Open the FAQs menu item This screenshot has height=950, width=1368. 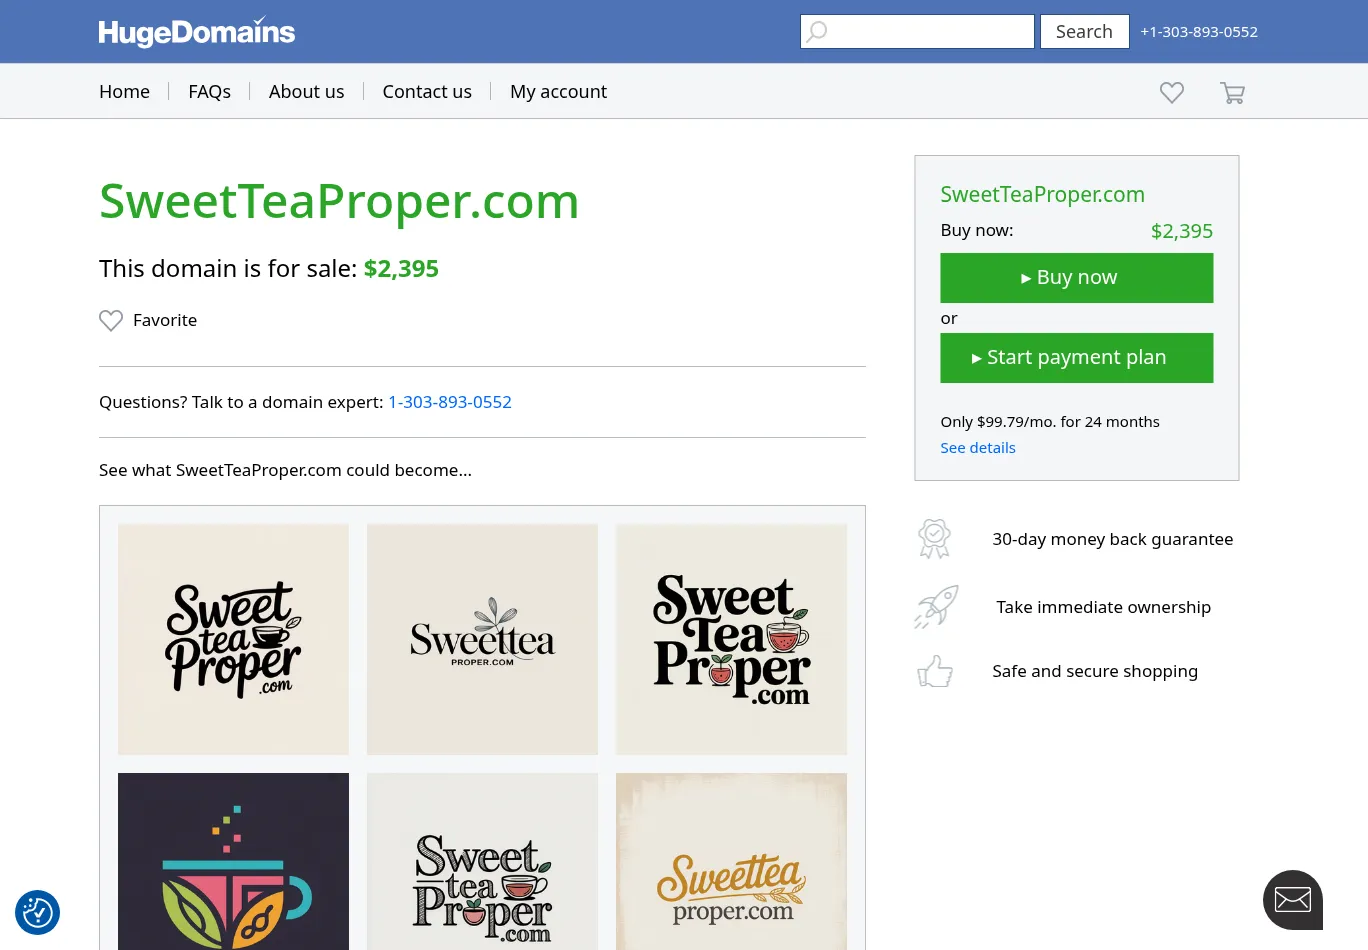click(209, 92)
